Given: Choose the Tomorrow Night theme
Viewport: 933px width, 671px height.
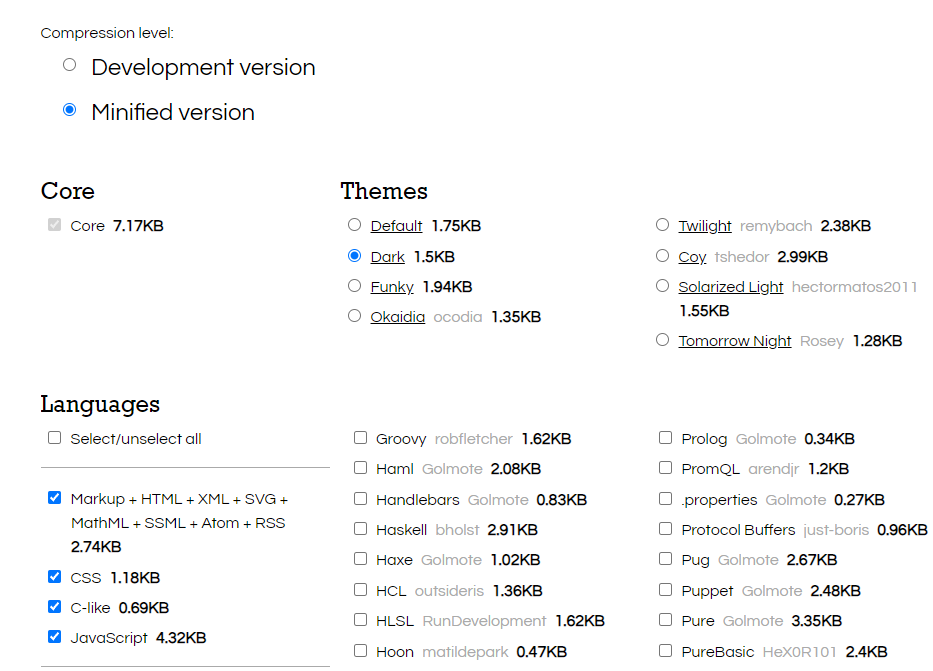Looking at the screenshot, I should [662, 340].
